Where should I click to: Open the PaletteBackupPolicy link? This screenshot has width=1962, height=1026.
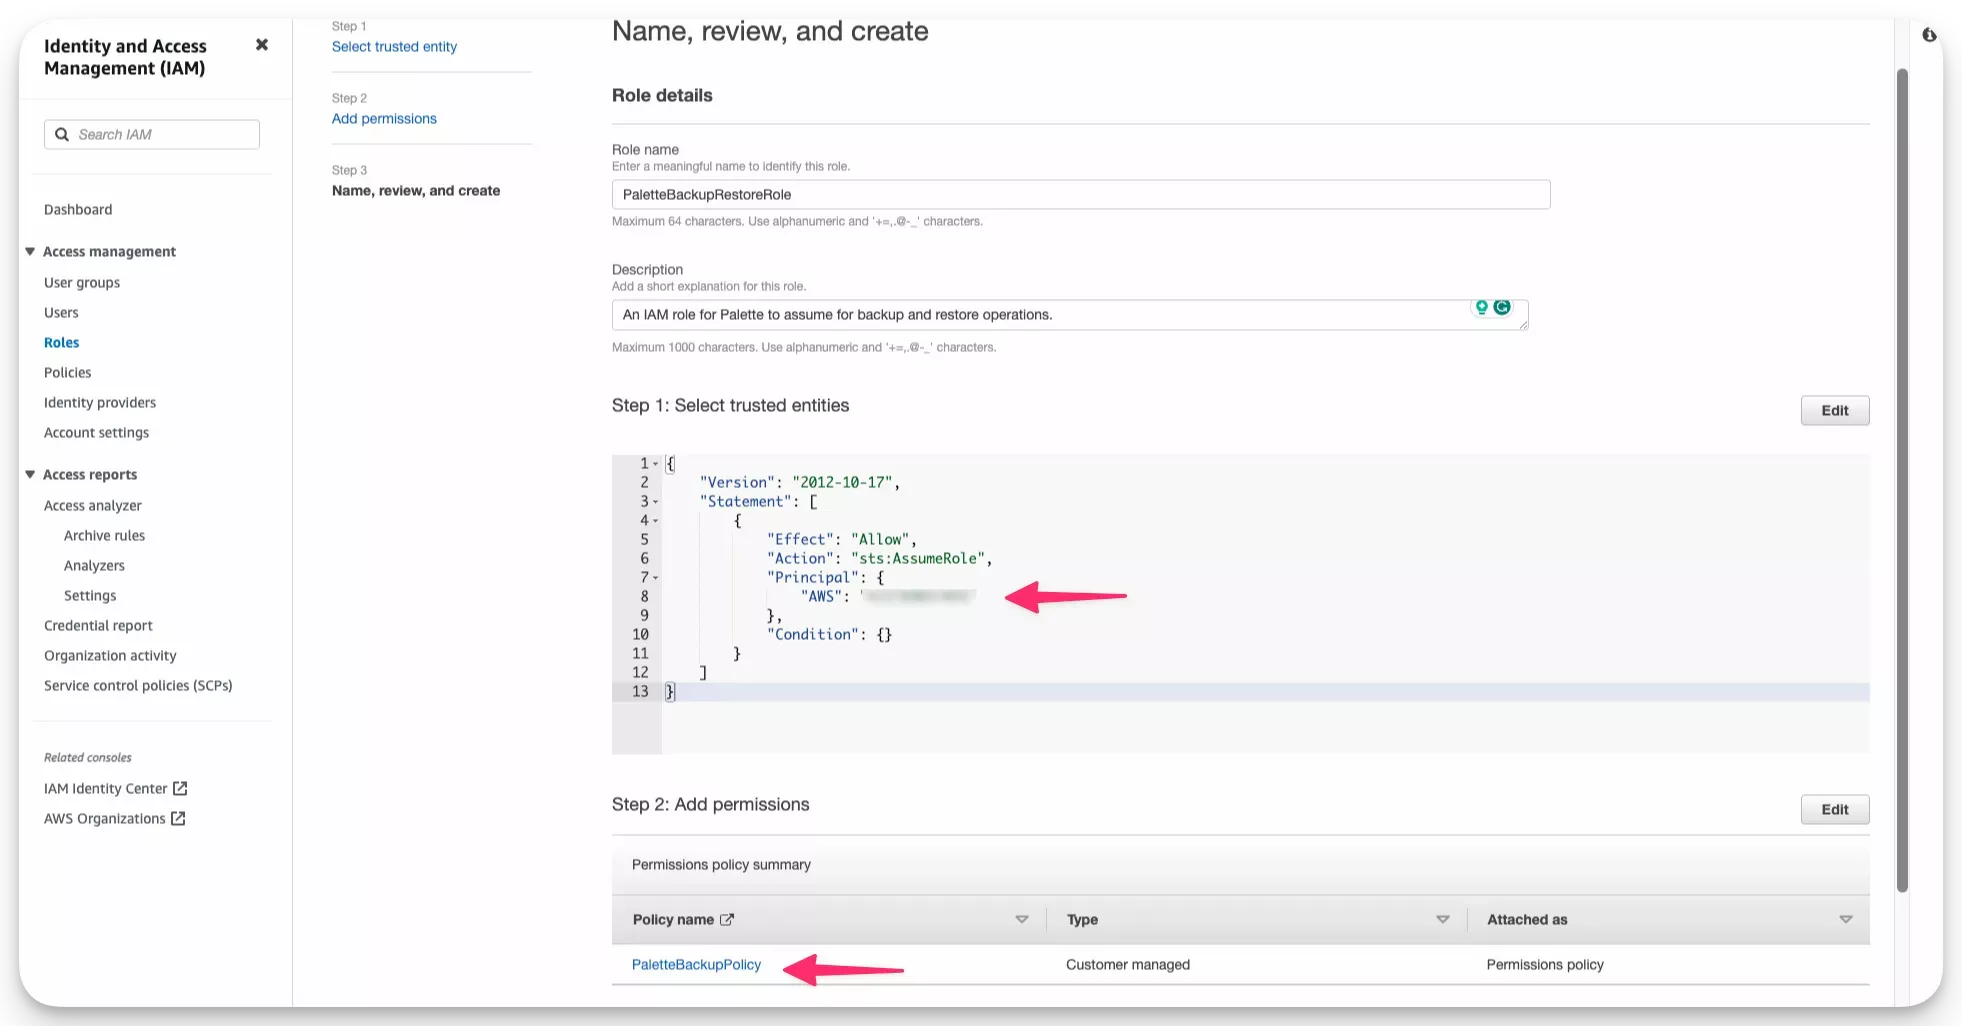pos(696,964)
